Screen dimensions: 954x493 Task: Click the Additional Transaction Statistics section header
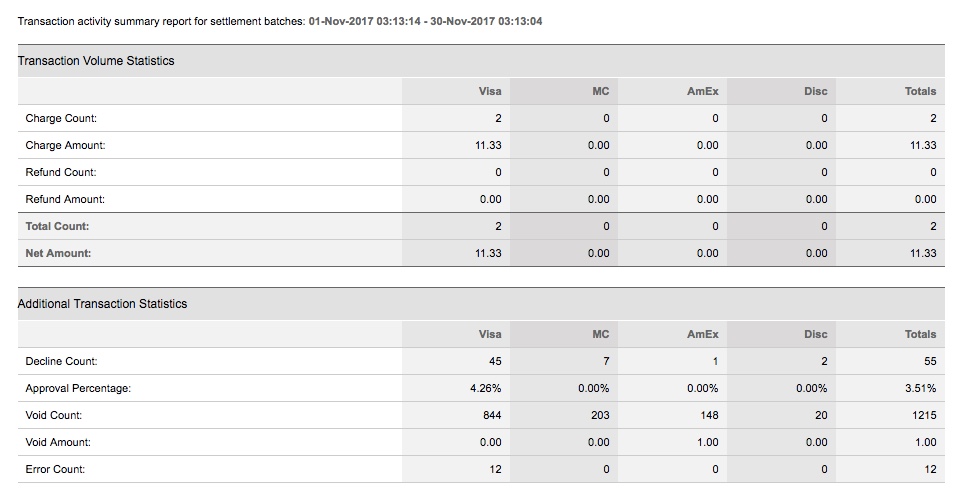102,304
